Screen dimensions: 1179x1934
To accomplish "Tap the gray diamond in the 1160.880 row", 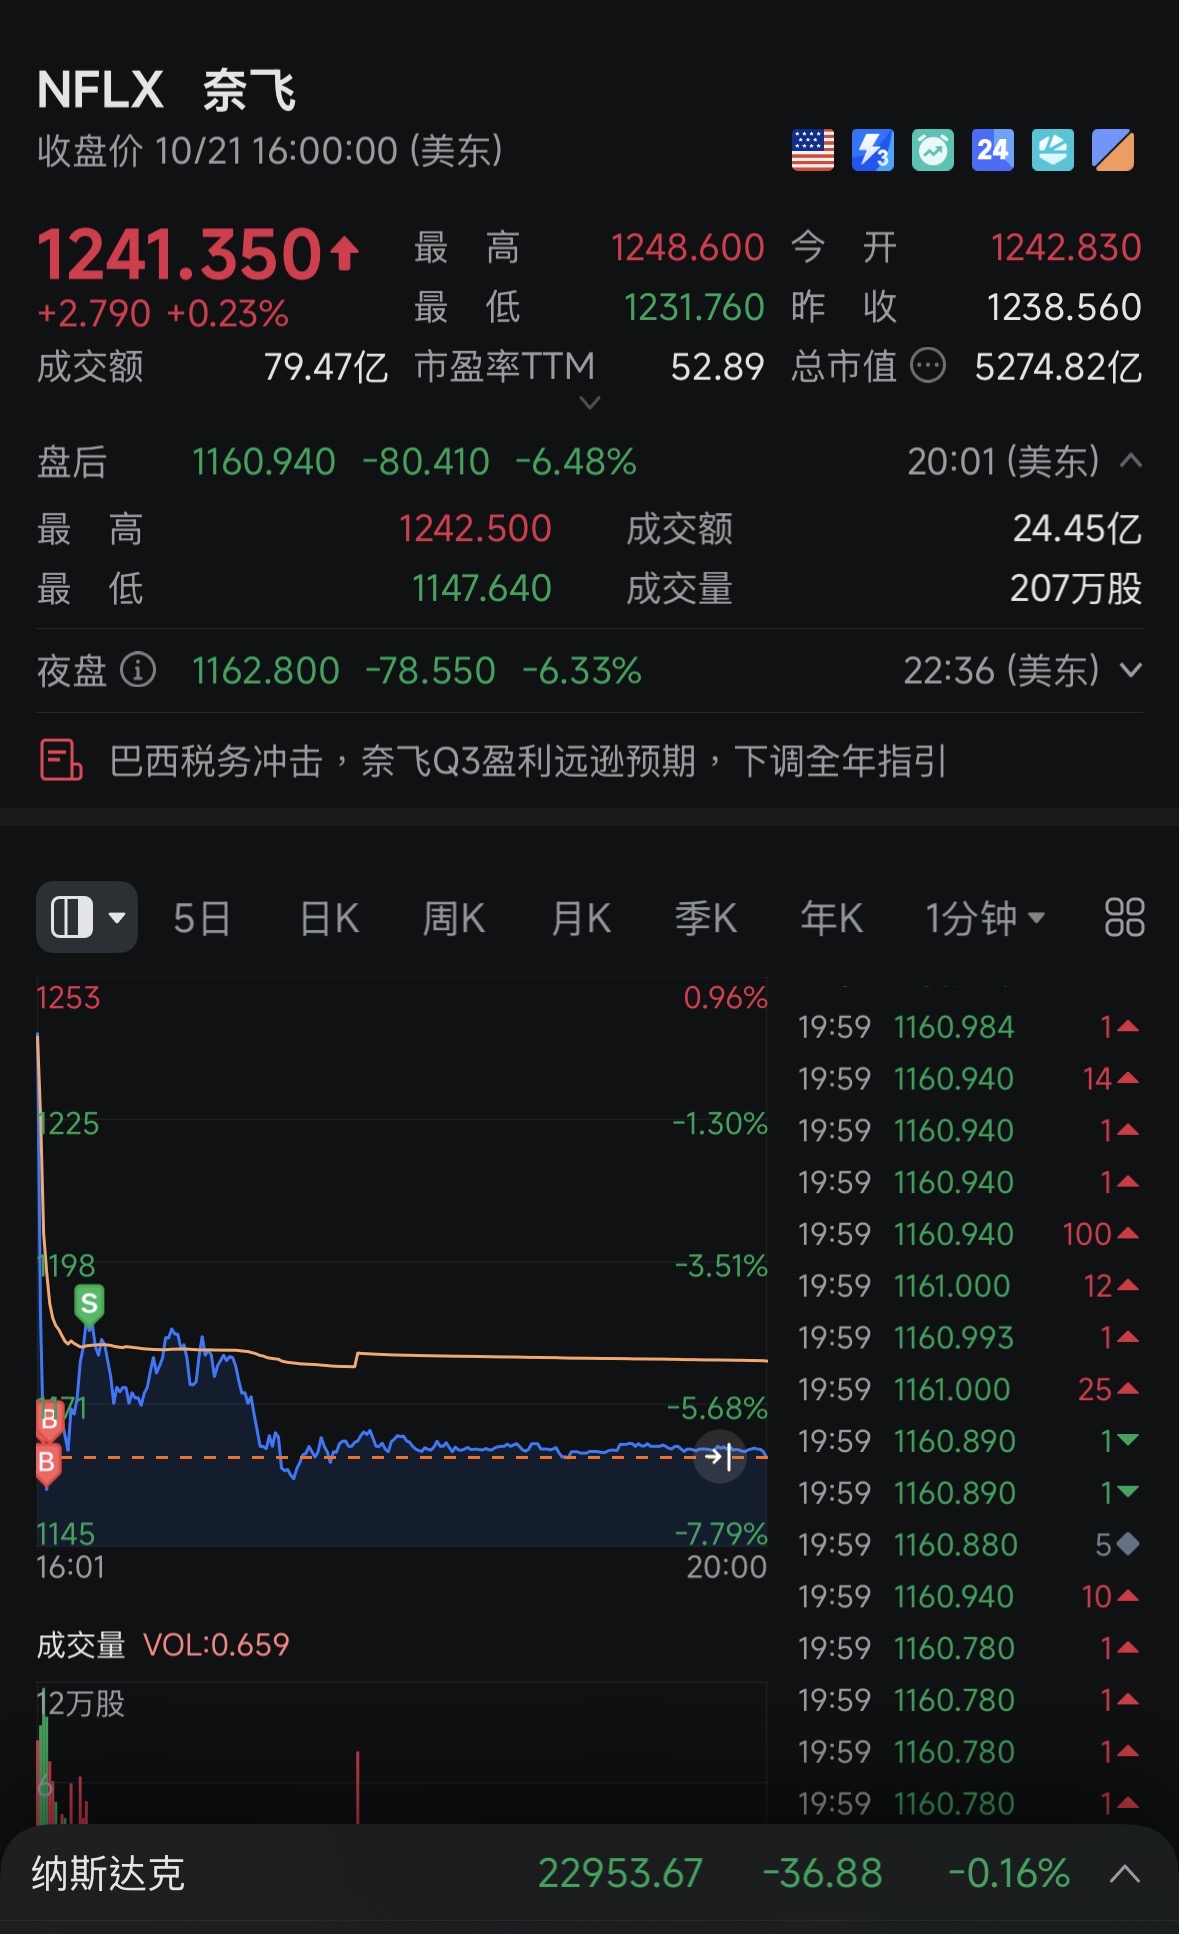I will [x=1128, y=1544].
